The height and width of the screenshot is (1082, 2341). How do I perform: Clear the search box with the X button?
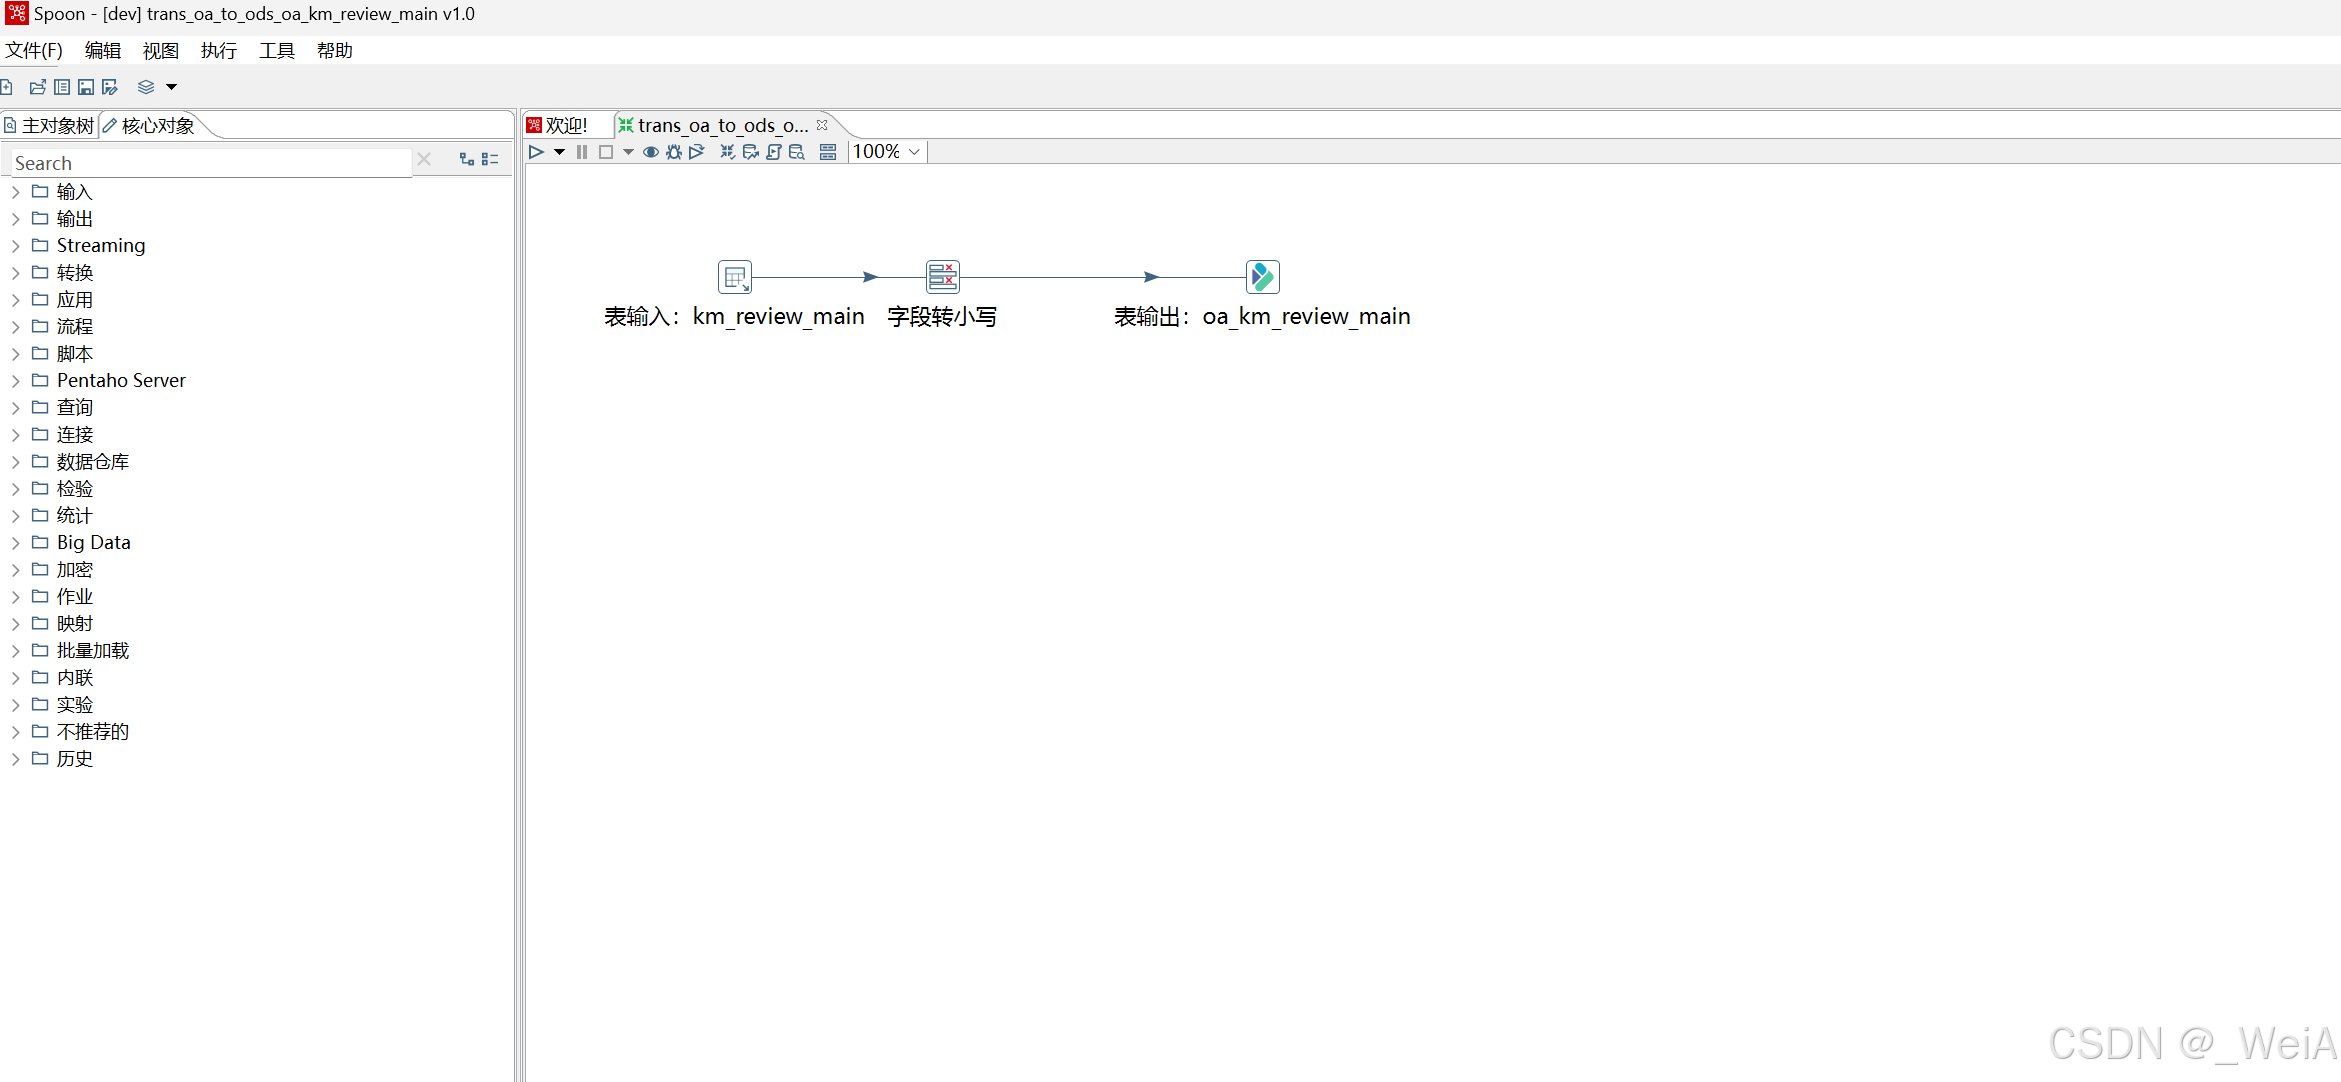click(x=424, y=159)
